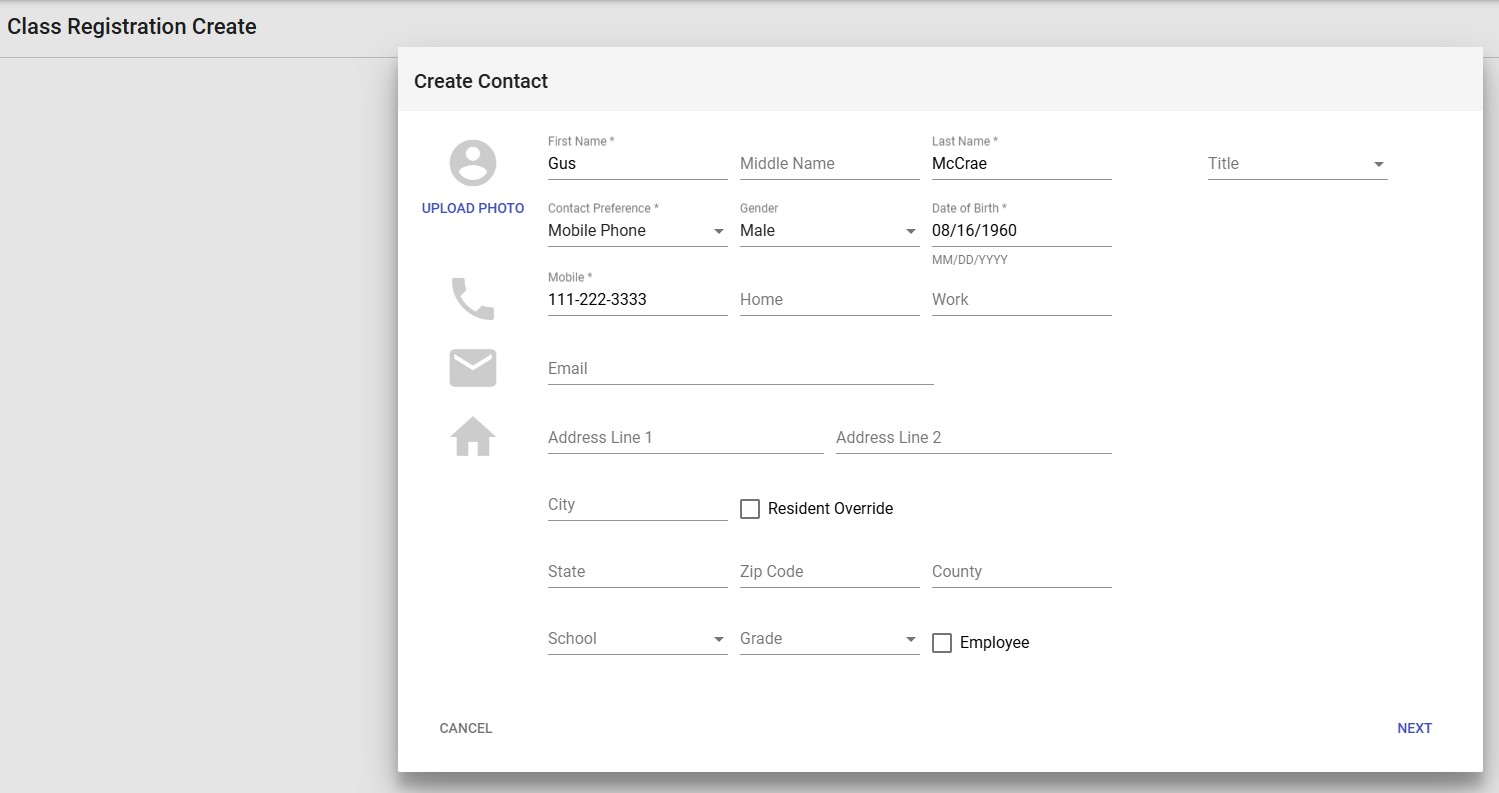The width and height of the screenshot is (1499, 793).
Task: Open the Title dropdown
Action: 1297,164
